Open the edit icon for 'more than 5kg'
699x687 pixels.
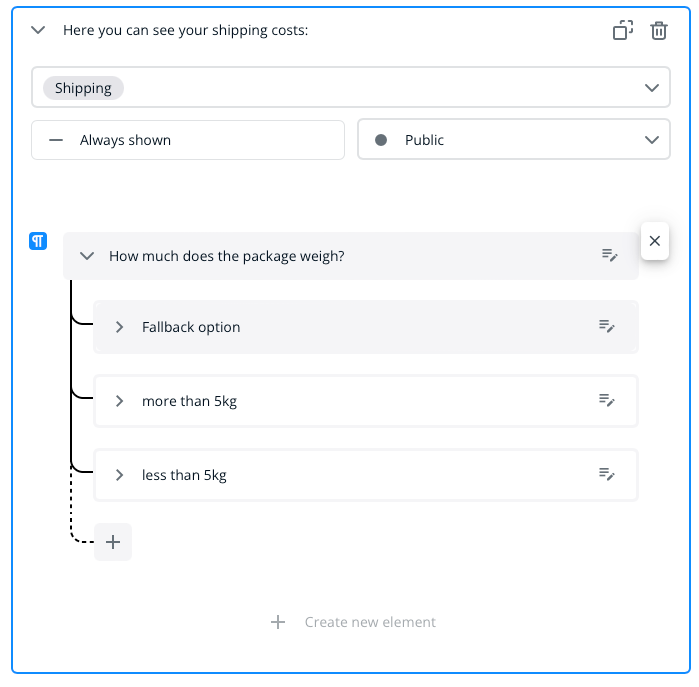(607, 400)
